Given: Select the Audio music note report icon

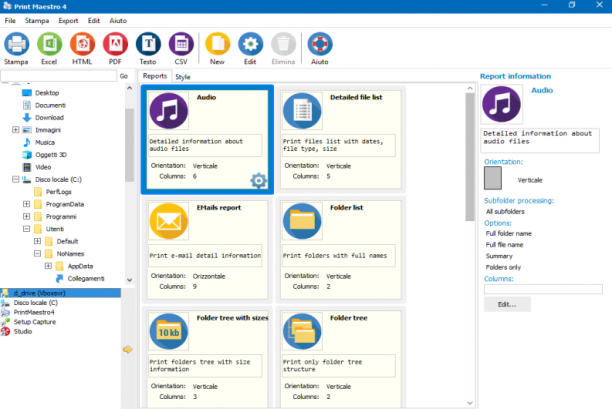Looking at the screenshot, I should tap(169, 111).
